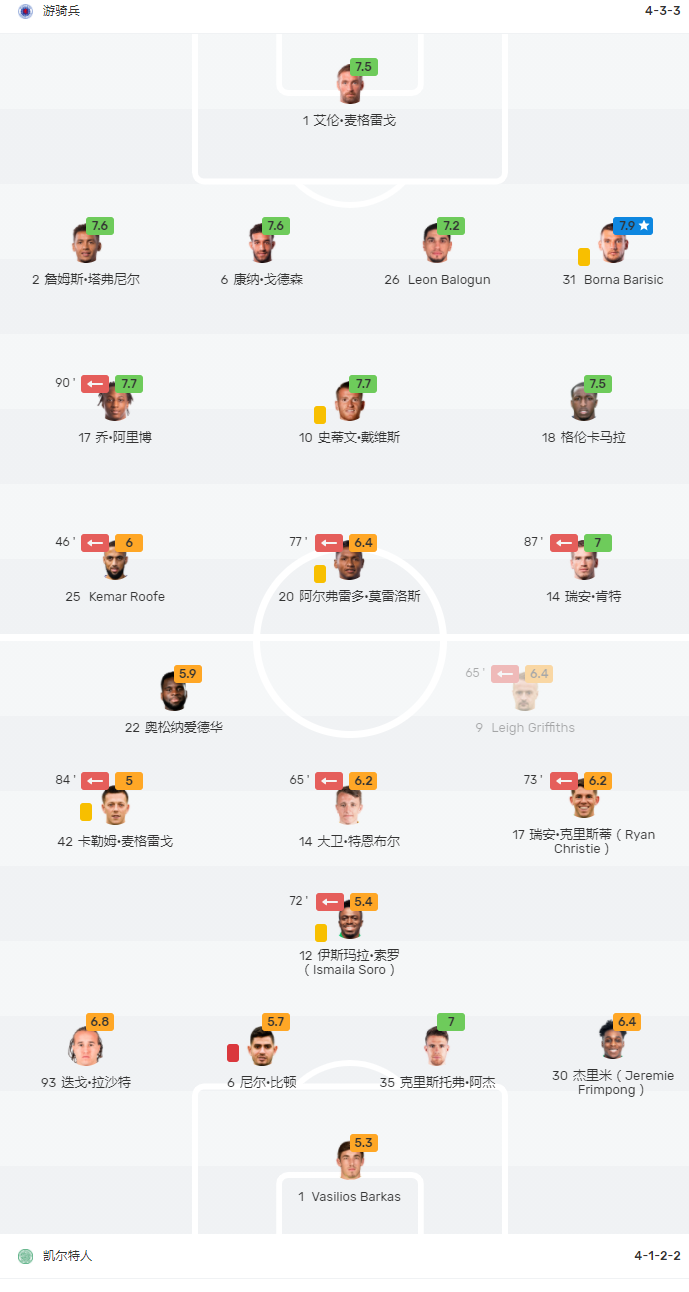Click 詹姆斯·塔弗尼尔's 7.6 rating badge

[100, 226]
